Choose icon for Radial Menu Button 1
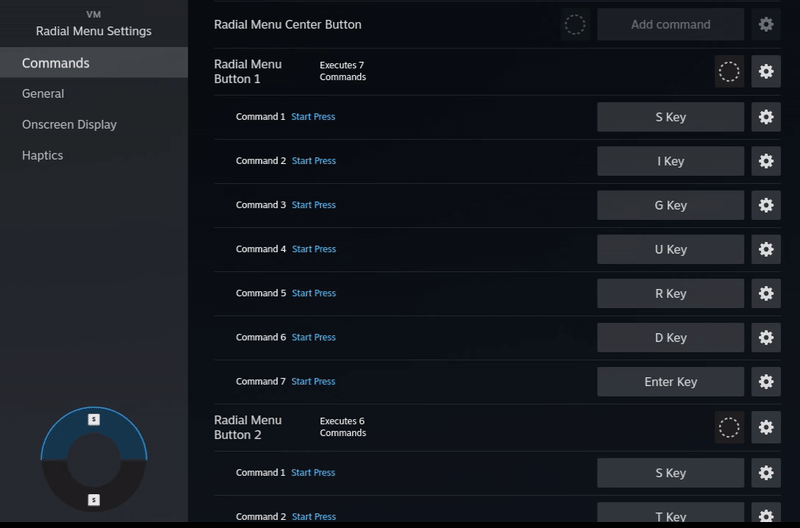800x528 pixels. (729, 71)
